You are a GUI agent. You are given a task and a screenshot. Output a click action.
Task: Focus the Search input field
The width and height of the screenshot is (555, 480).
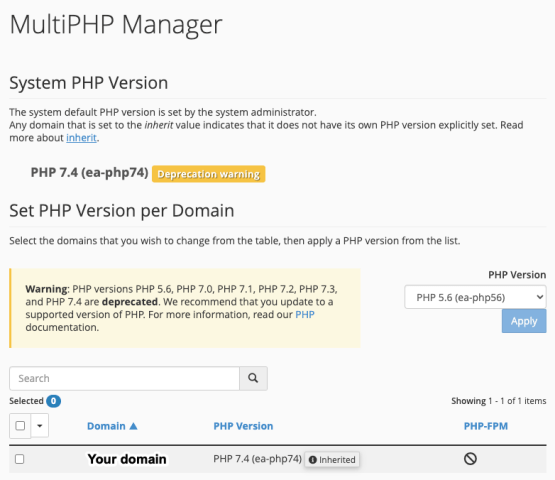(124, 378)
